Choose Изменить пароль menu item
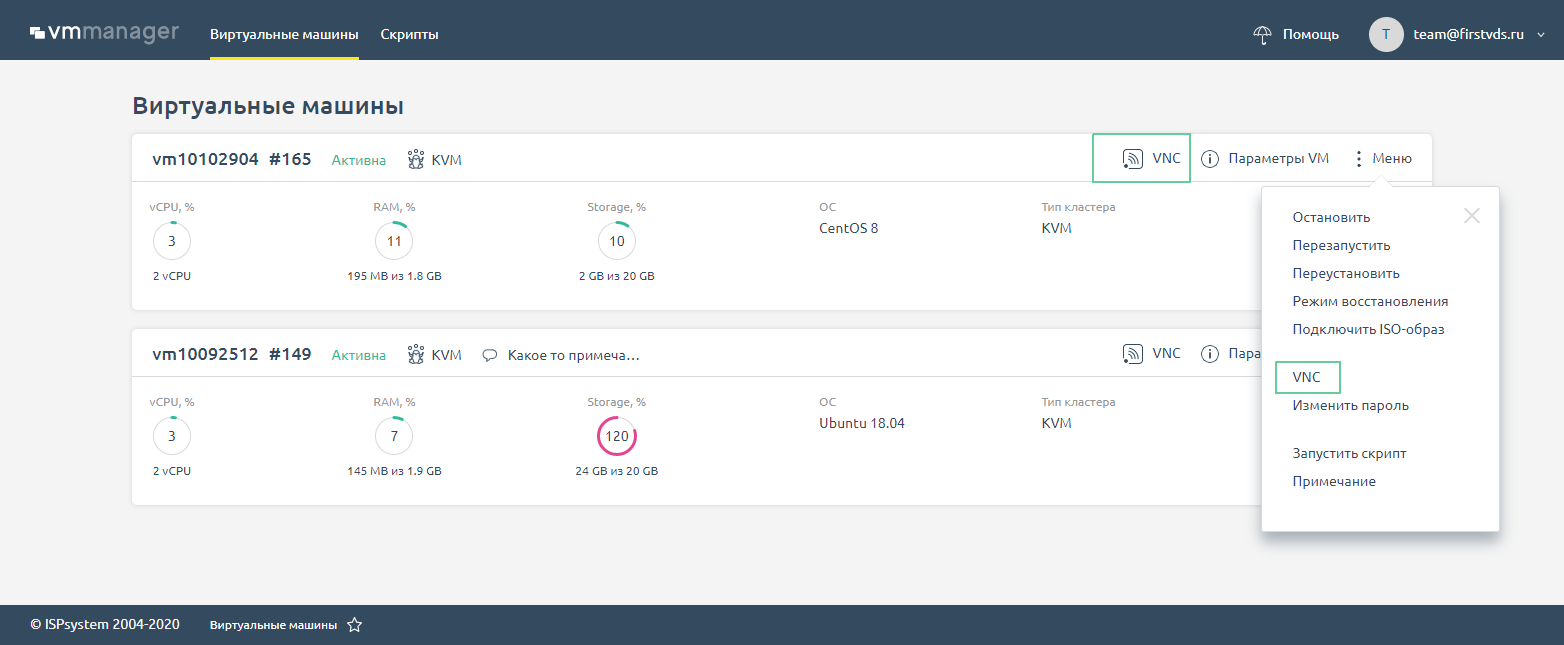Viewport: 1564px width, 645px height. (1350, 406)
